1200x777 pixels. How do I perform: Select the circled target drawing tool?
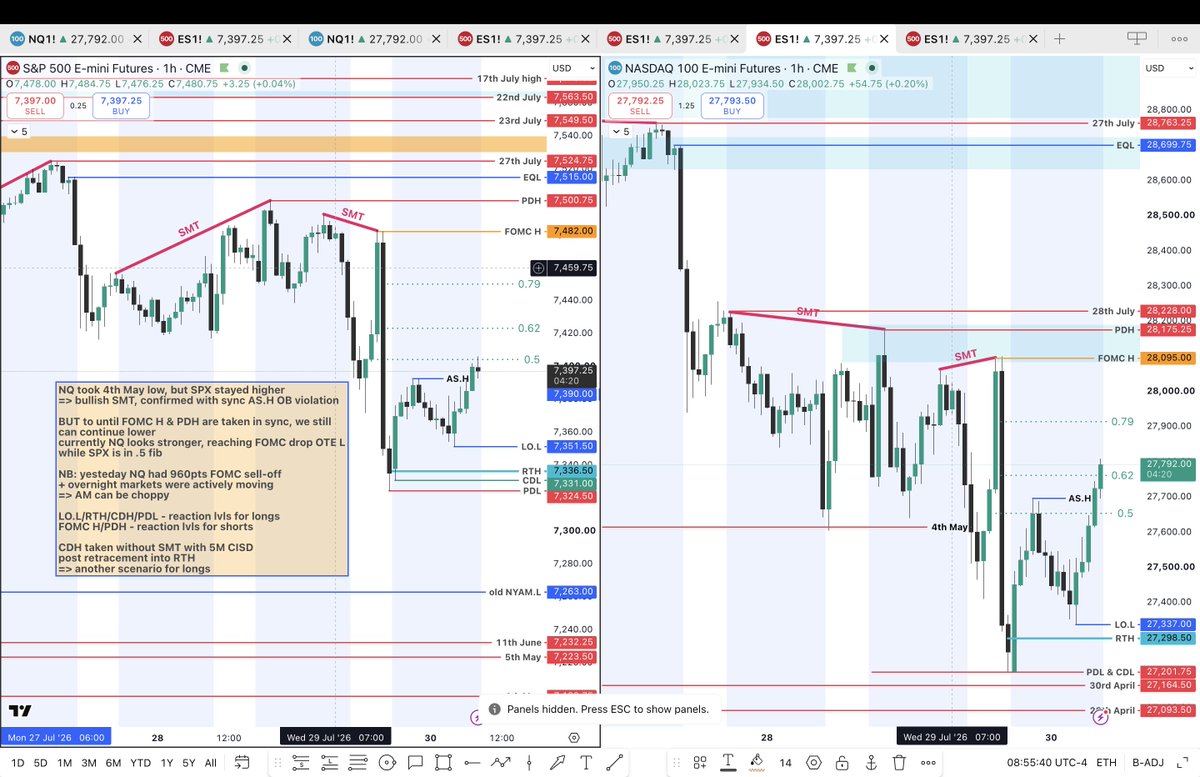coord(387,762)
